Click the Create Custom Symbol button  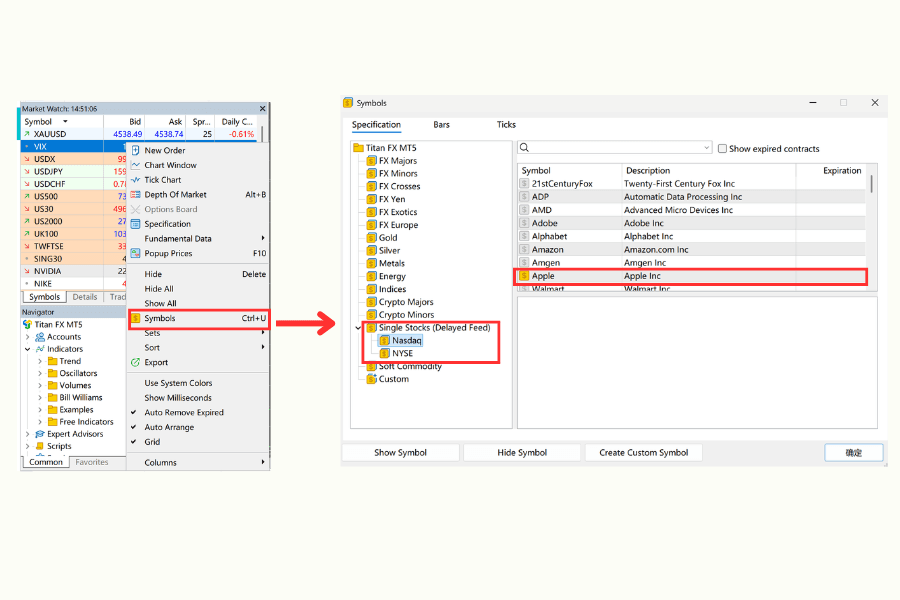(x=643, y=452)
